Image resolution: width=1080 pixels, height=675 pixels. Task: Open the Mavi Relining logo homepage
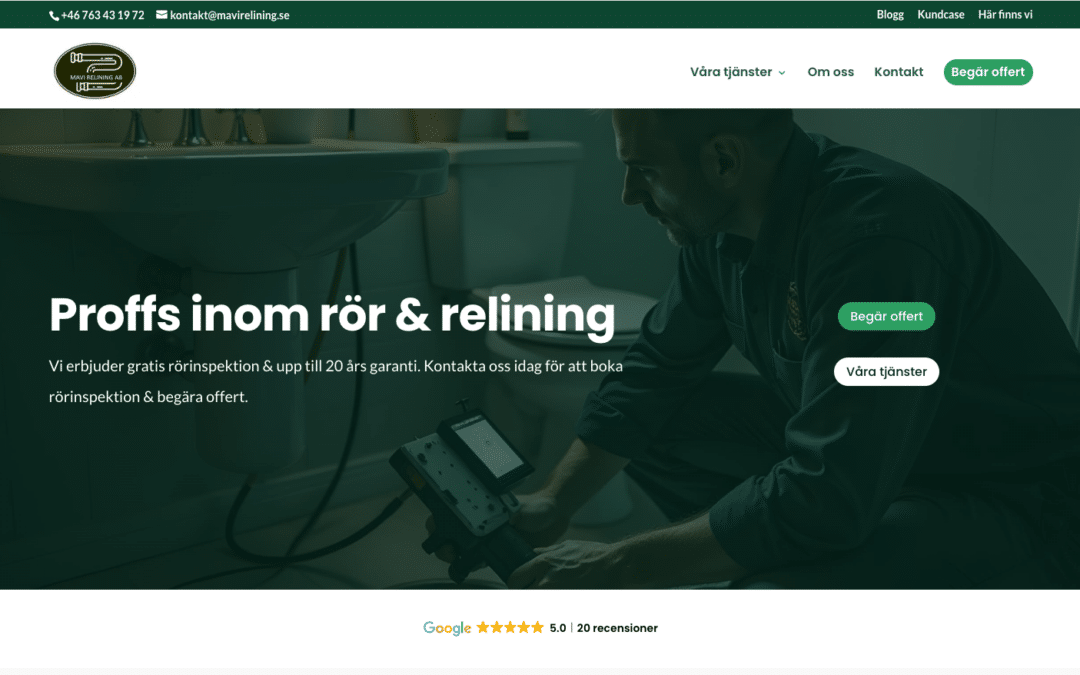[x=95, y=71]
